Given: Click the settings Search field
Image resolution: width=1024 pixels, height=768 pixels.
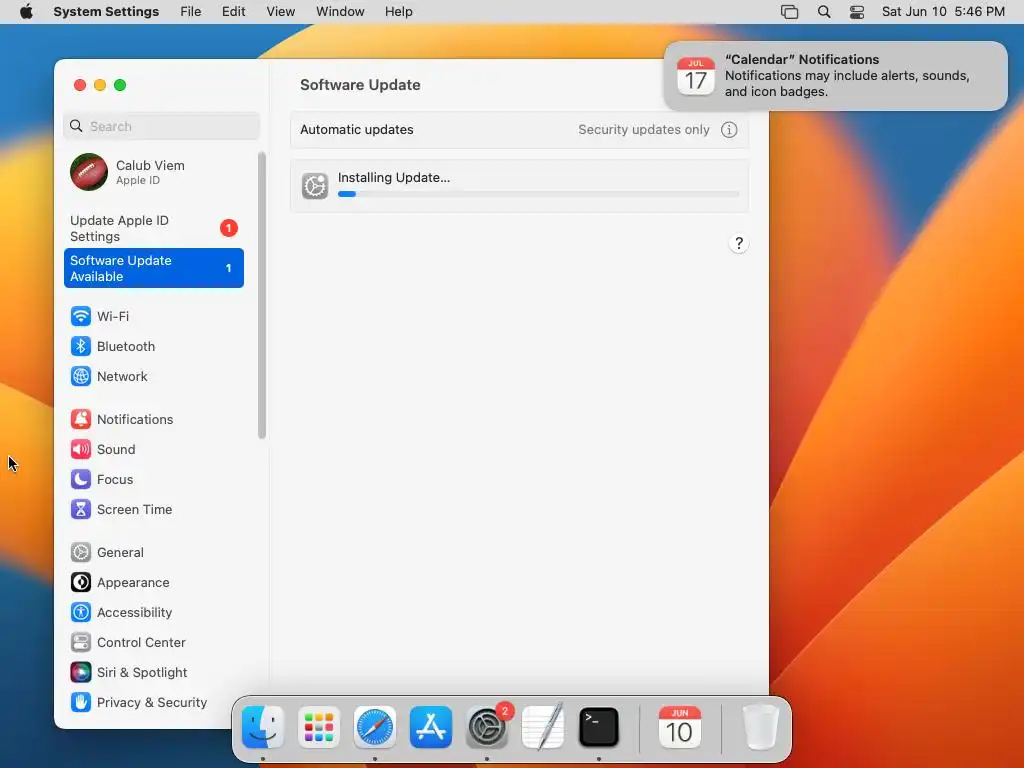Looking at the screenshot, I should (161, 126).
